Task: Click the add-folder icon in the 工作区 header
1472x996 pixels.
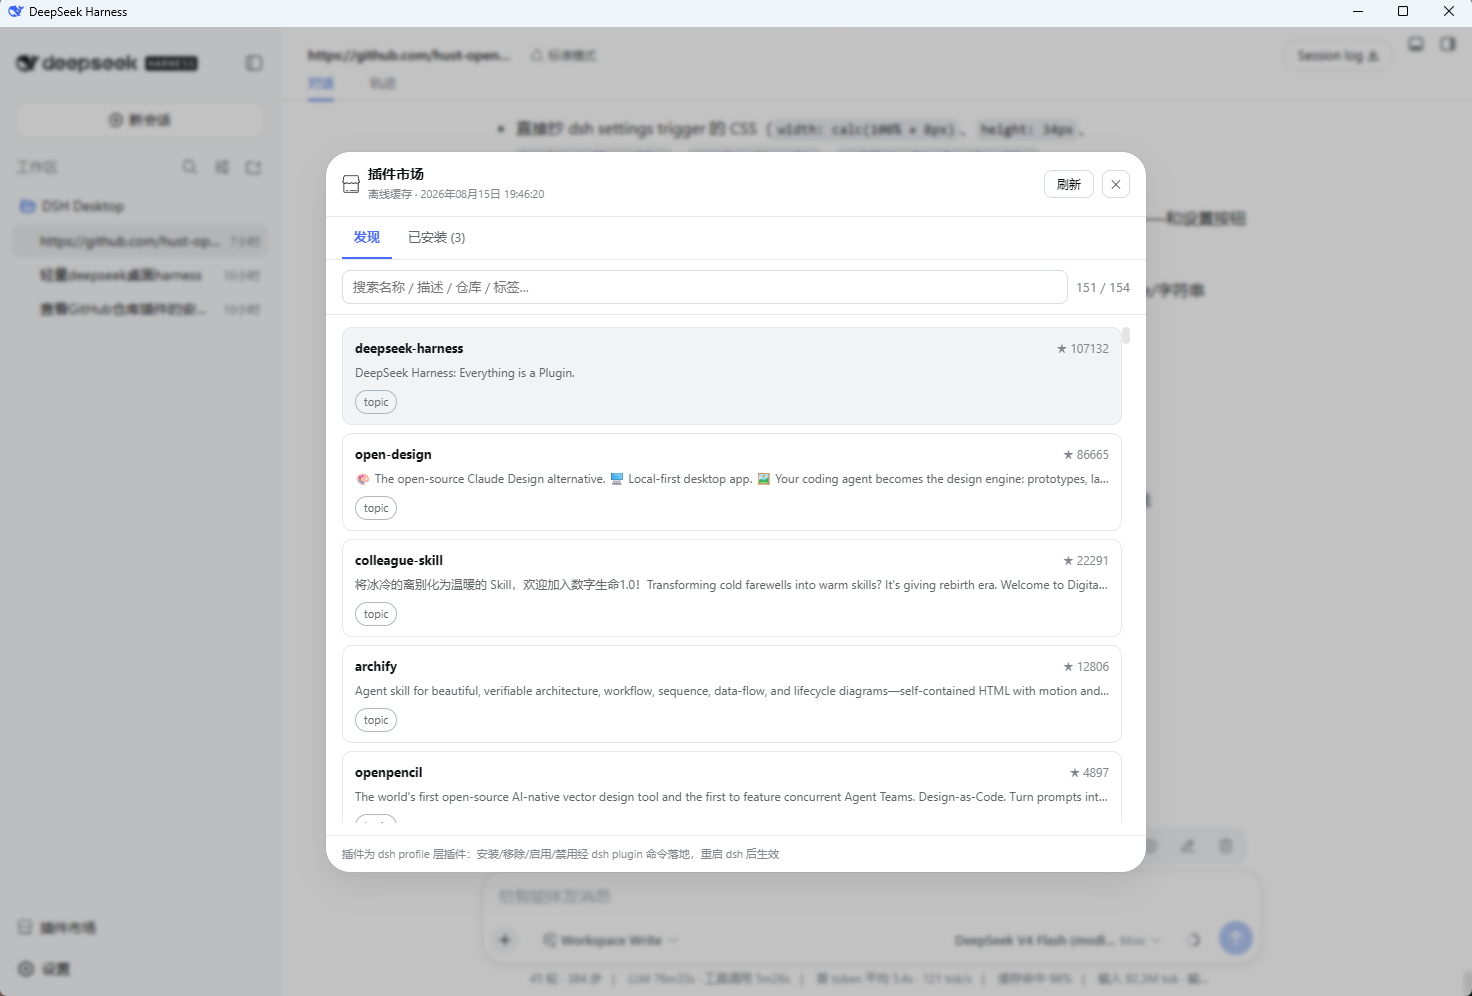Action: tap(253, 167)
